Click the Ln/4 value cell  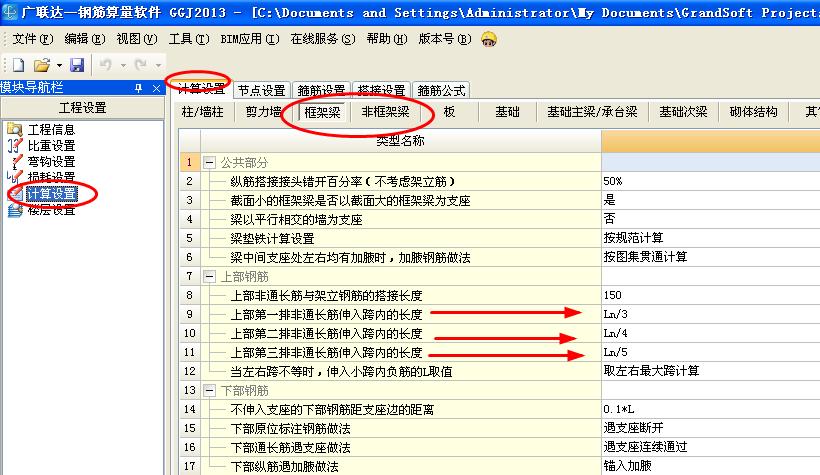pyautogui.click(x=710, y=333)
